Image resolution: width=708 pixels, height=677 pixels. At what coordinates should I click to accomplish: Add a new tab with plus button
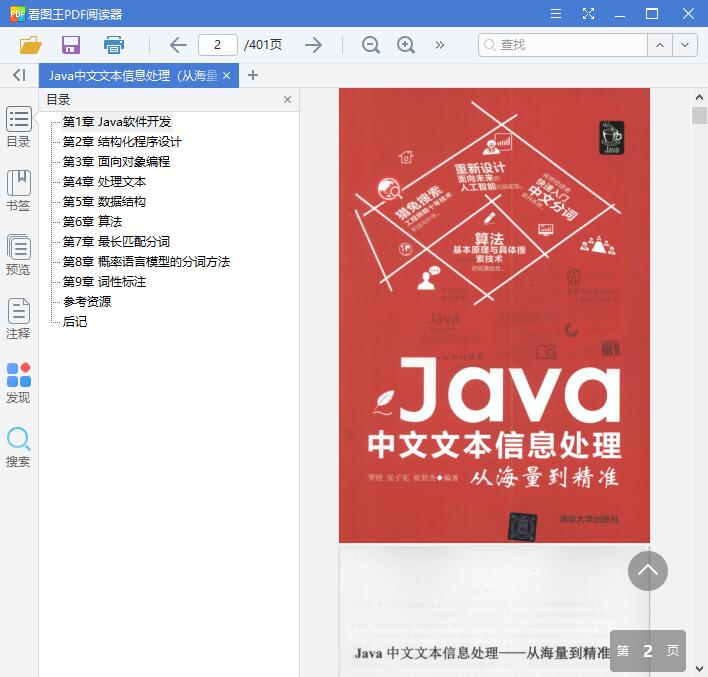pos(253,75)
